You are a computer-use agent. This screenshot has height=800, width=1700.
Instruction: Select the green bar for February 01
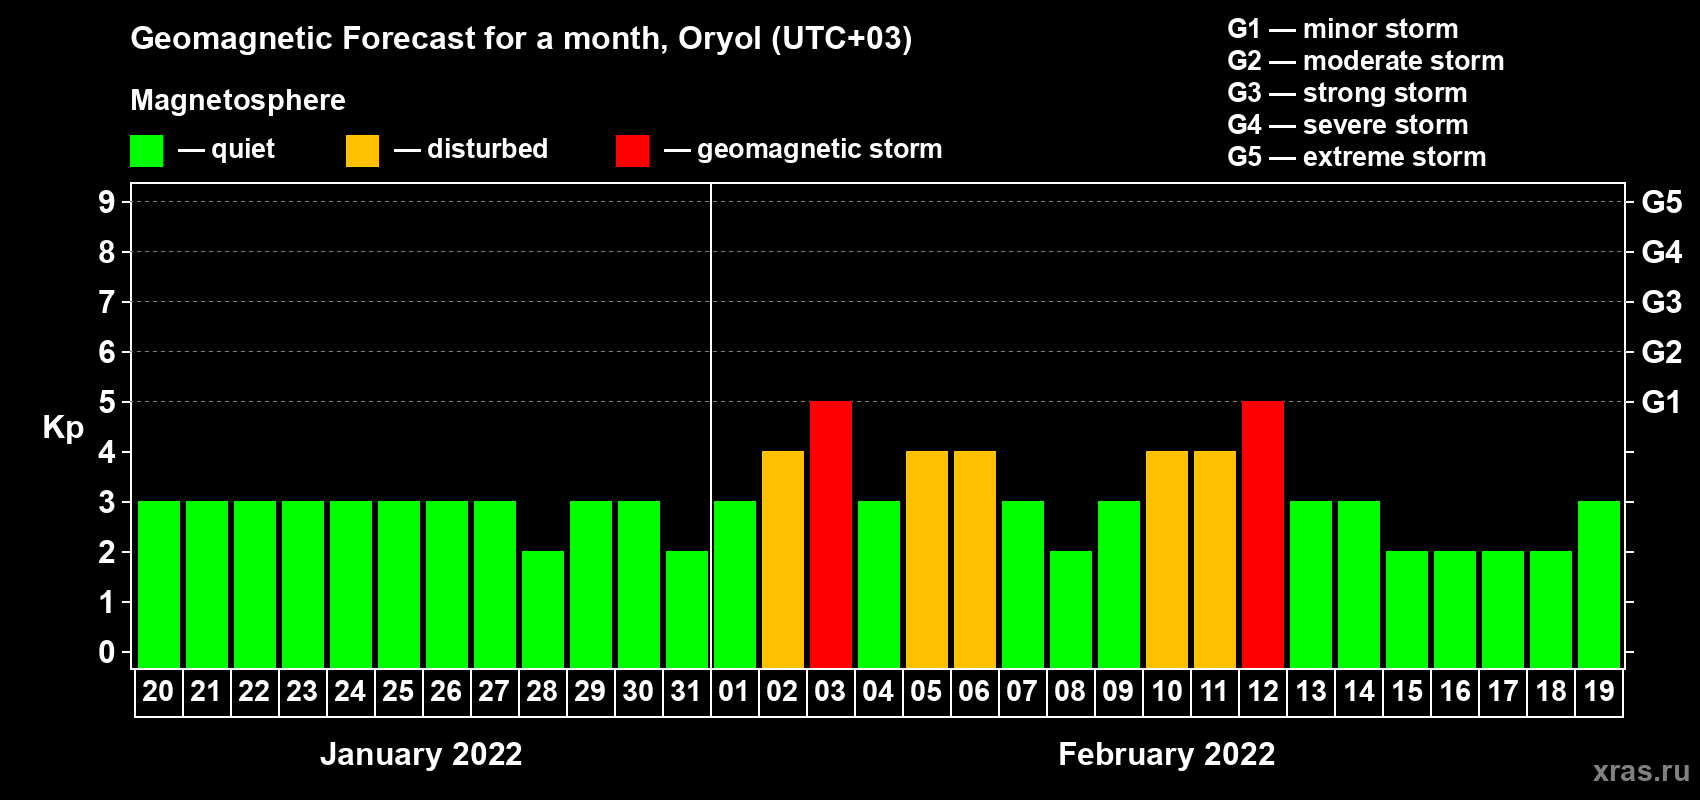pyautogui.click(x=735, y=584)
